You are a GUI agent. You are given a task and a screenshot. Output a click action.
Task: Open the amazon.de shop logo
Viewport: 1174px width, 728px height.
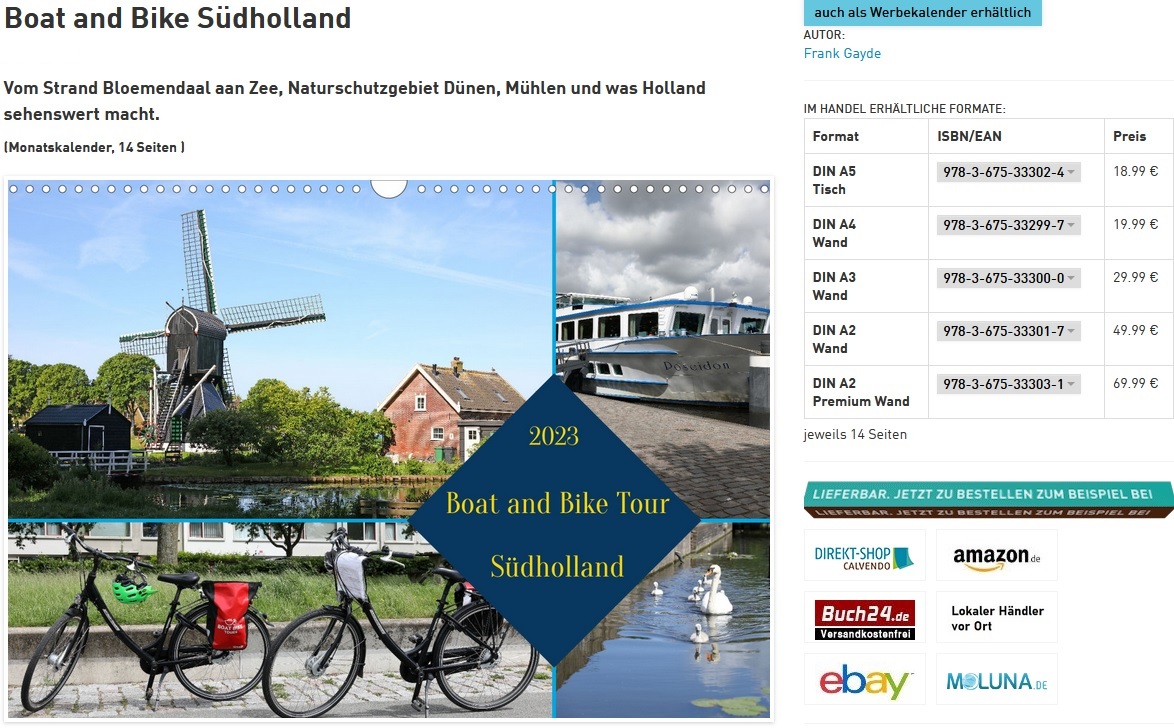point(997,555)
